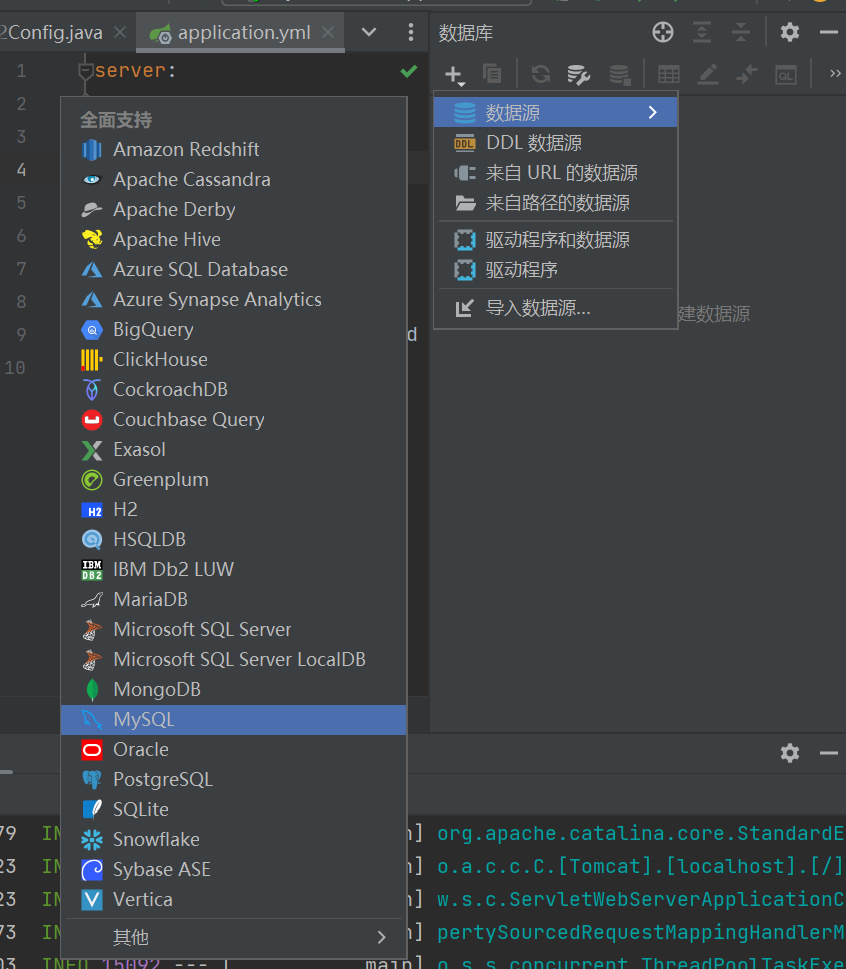The image size is (846, 969).
Task: Click the add new data source plus icon
Action: click(454, 75)
